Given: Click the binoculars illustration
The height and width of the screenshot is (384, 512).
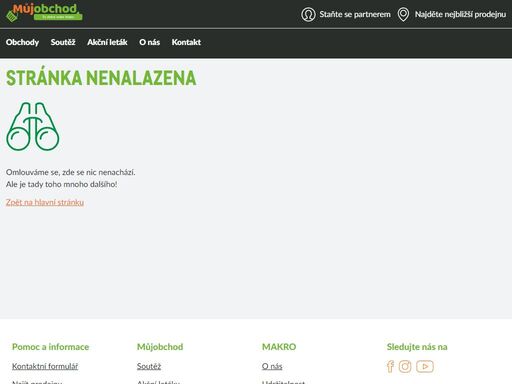Looking at the screenshot, I should click(x=33, y=126).
